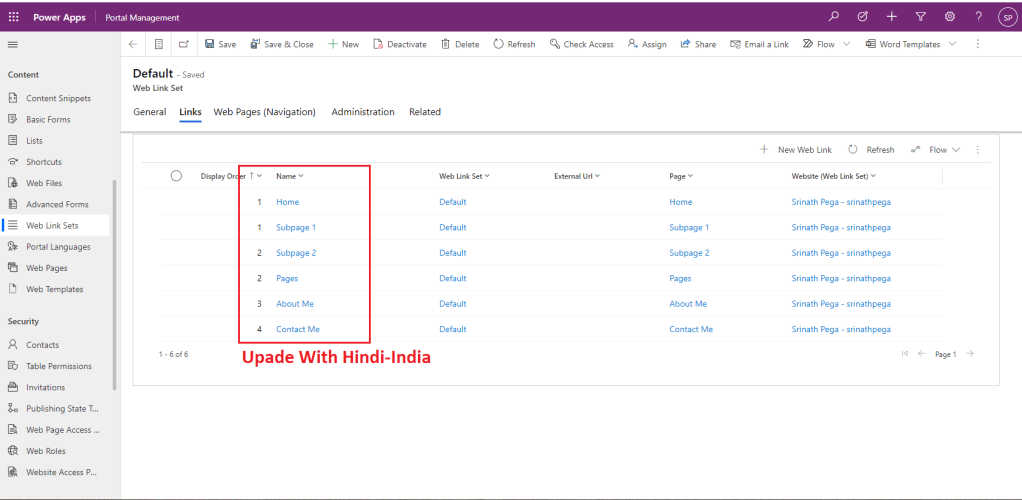Screen dimensions: 1022x500
Task: Expand the Word Templates dropdown
Action: [x=952, y=44]
